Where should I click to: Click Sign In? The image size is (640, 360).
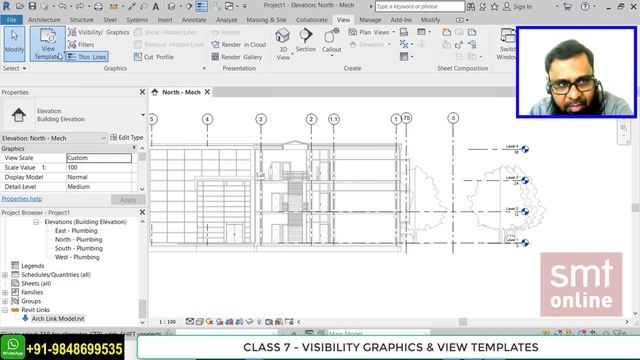pyautogui.click(x=518, y=7)
